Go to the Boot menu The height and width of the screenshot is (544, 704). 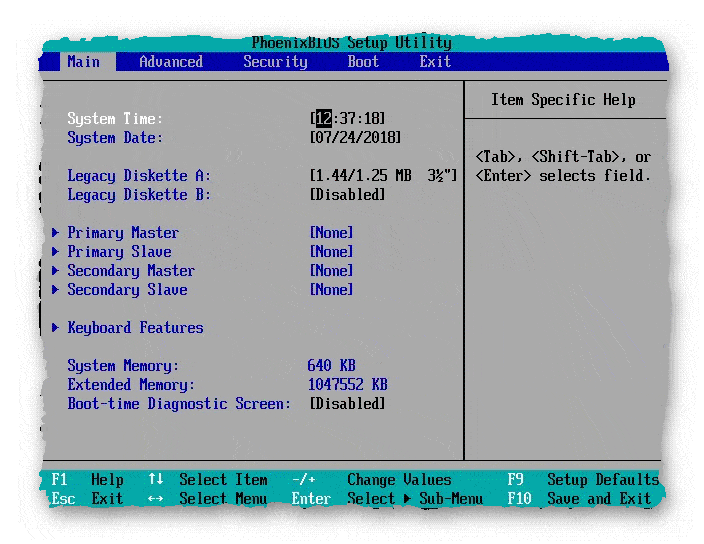coord(363,61)
